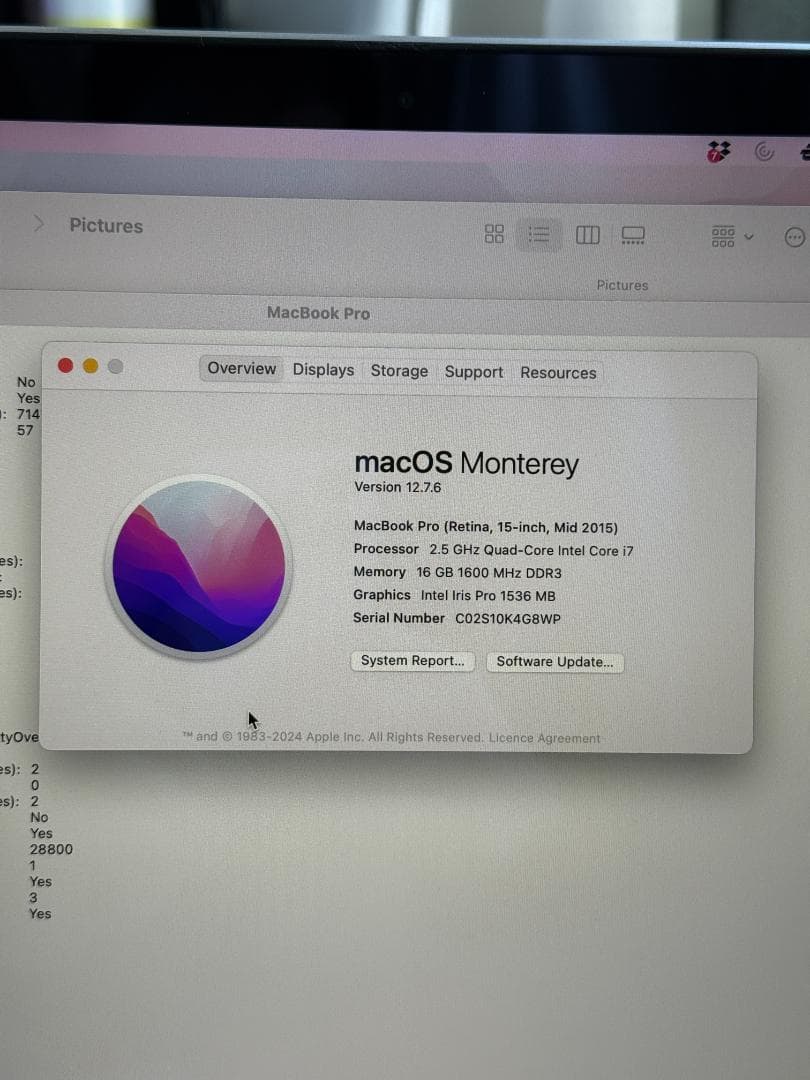Switch to gallery view in the toolbar
The height and width of the screenshot is (1080, 810).
(x=632, y=234)
